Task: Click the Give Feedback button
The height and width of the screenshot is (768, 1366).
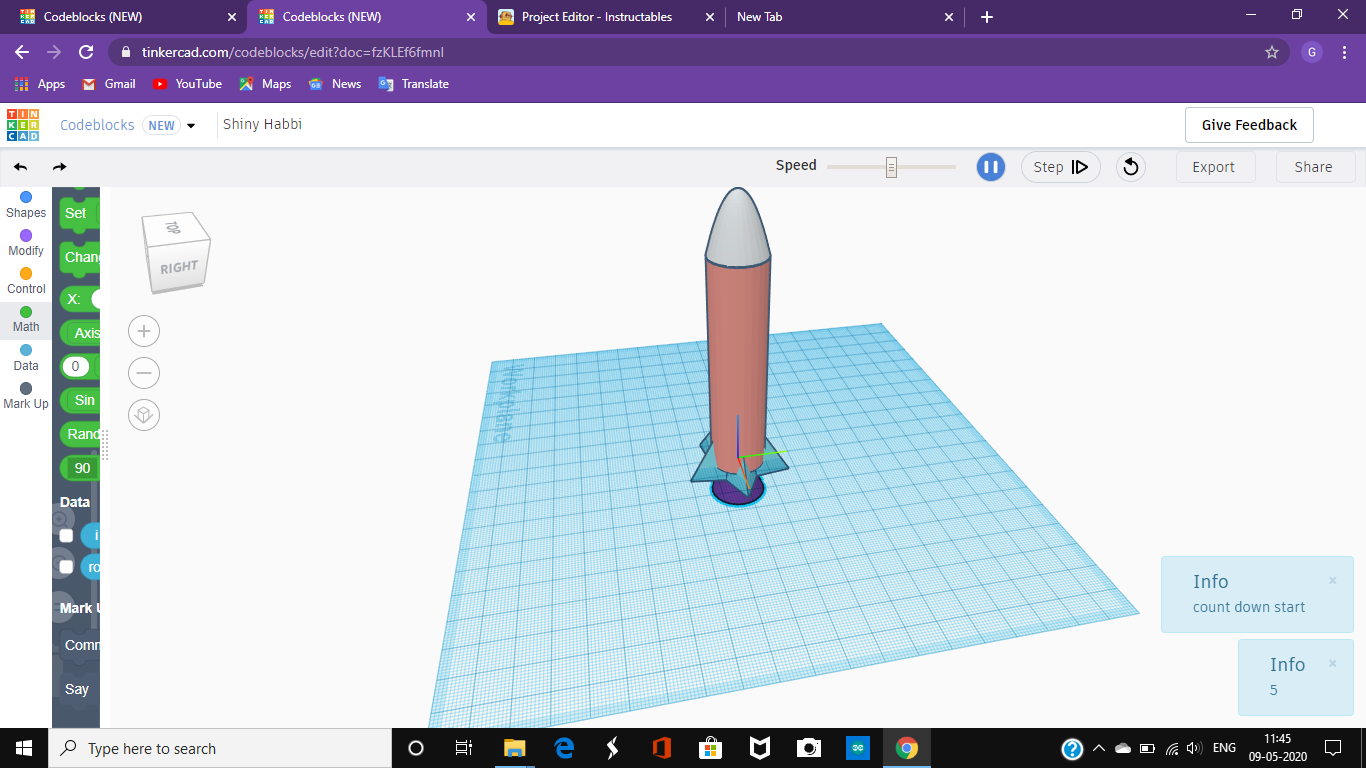Action: click(x=1248, y=125)
